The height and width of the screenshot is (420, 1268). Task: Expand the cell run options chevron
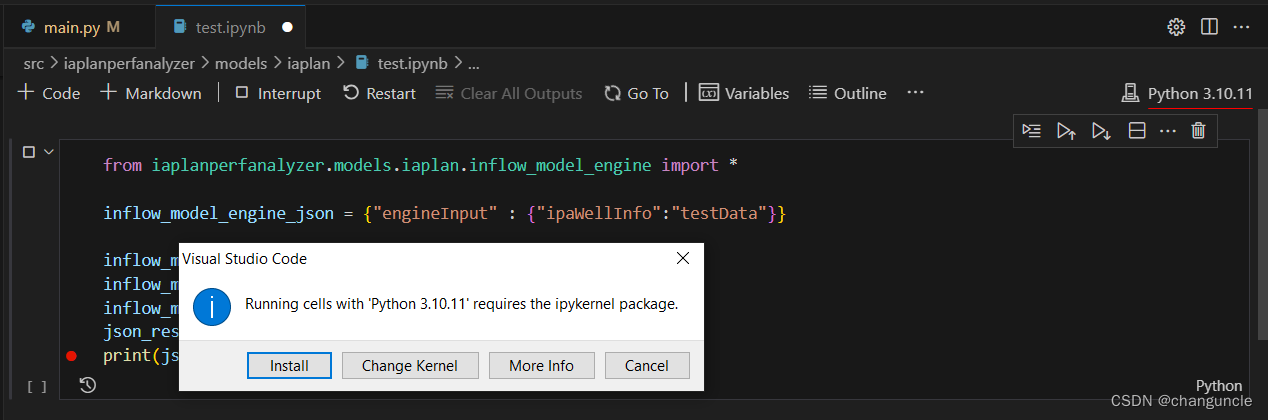47,152
